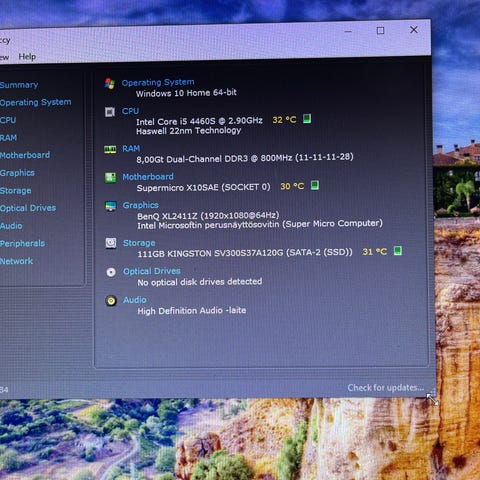Select Audio in the sidebar

pos(11,226)
